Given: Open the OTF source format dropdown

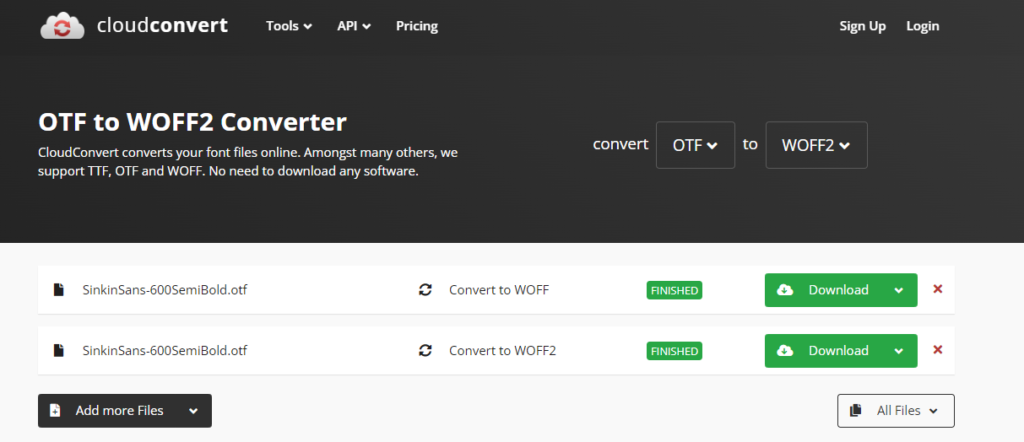Looking at the screenshot, I should 696,145.
